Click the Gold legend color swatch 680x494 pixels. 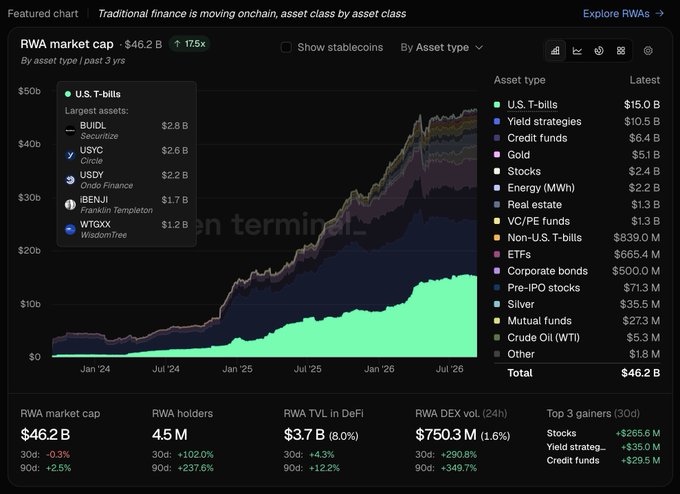point(497,154)
